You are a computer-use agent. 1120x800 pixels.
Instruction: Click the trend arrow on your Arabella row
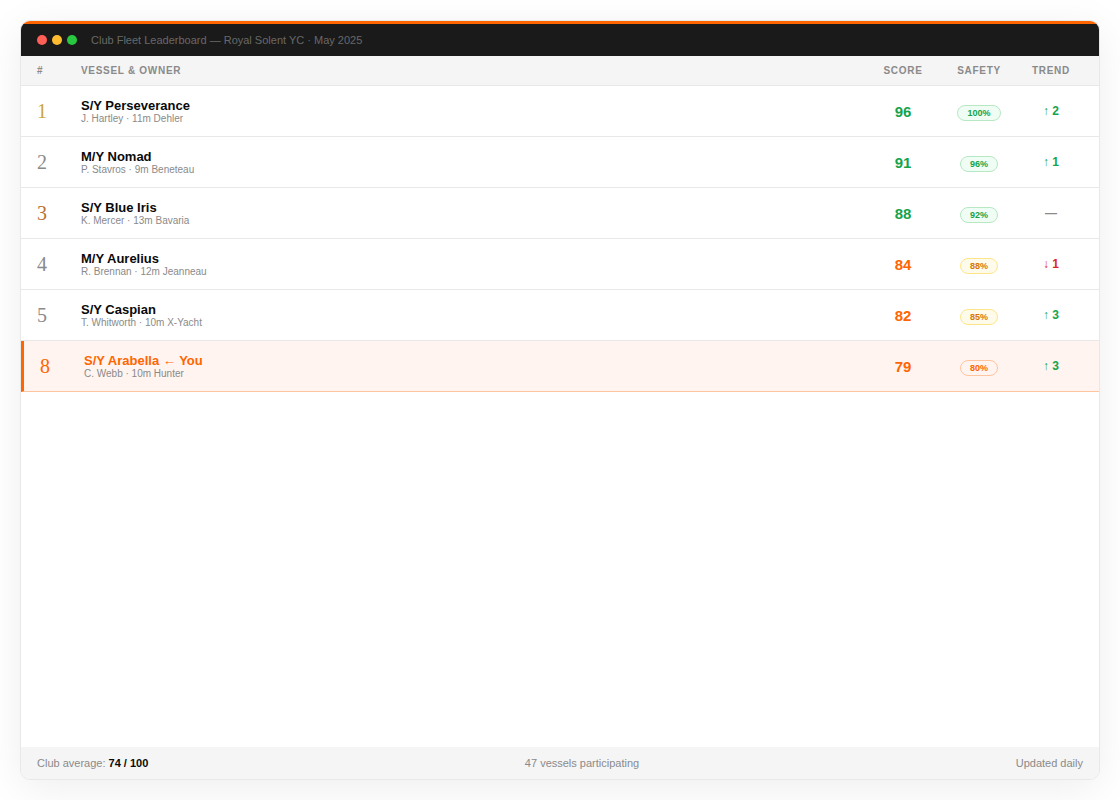[1050, 366]
